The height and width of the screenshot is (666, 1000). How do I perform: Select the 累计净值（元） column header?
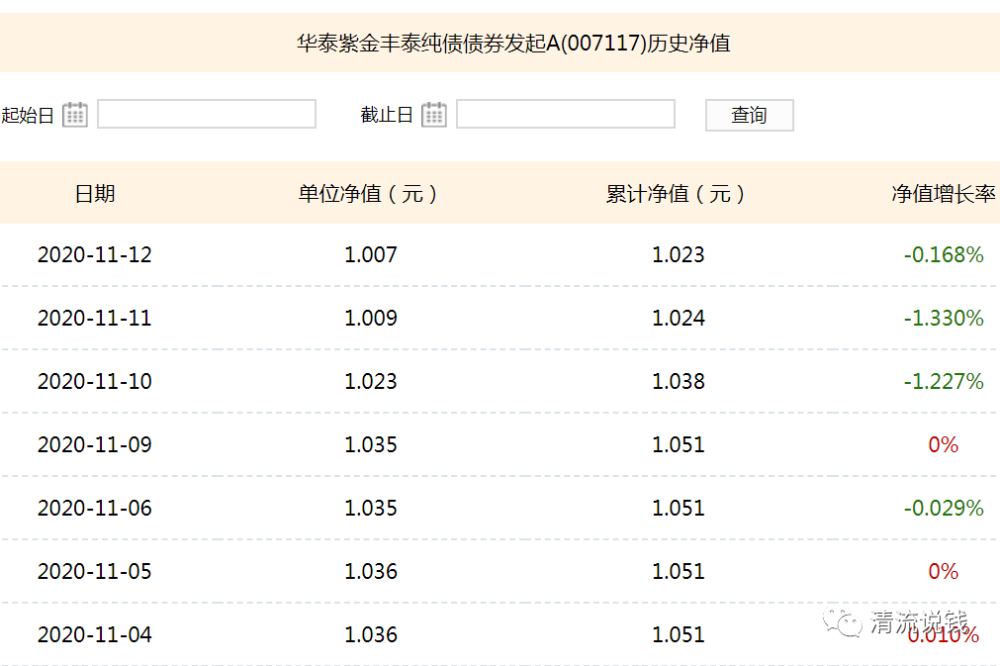pos(676,193)
